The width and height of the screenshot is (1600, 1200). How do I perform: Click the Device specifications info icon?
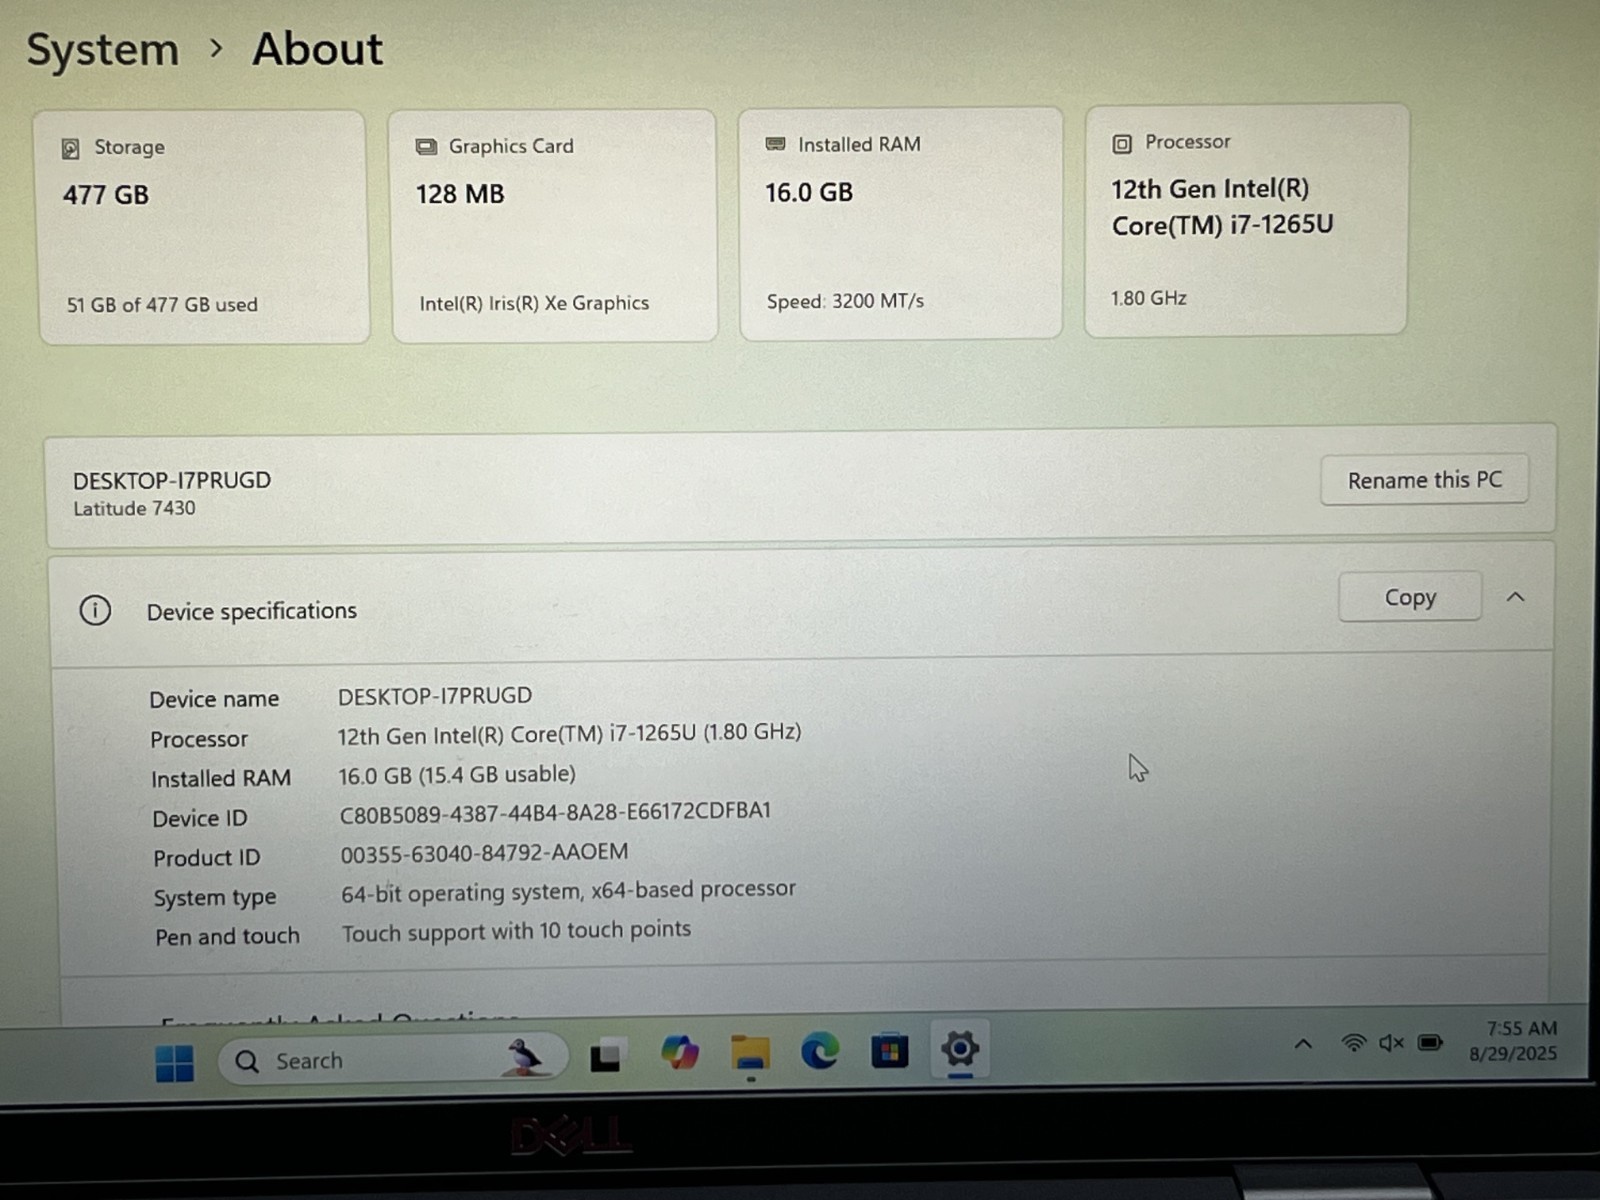(95, 610)
